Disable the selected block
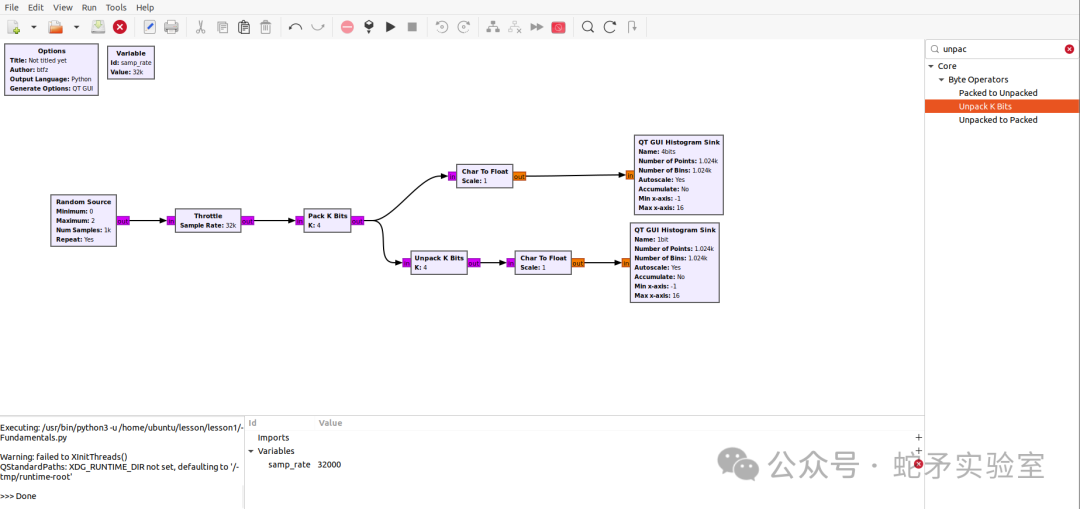Image resolution: width=1080 pixels, height=509 pixels. coord(515,27)
